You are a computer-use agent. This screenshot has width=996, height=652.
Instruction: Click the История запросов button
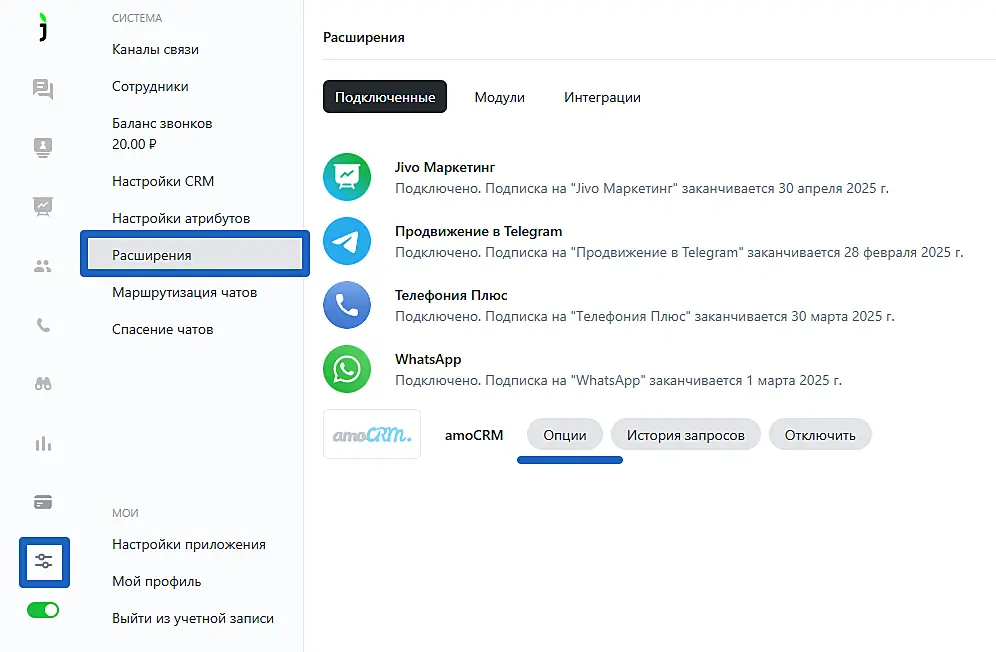pos(685,435)
